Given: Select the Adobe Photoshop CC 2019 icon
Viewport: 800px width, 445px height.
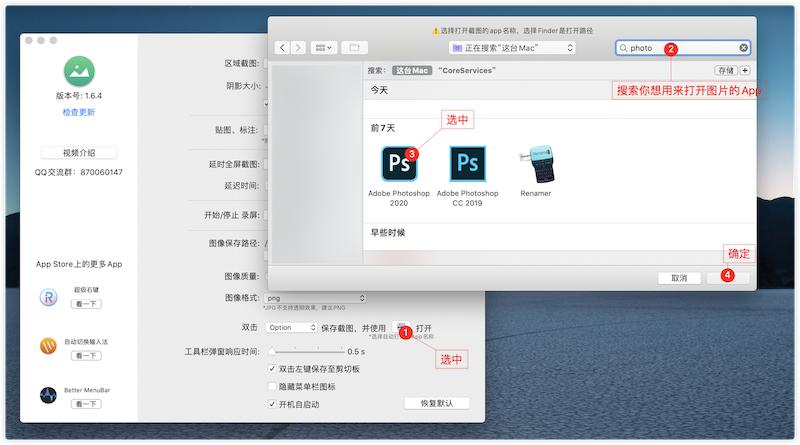Looking at the screenshot, I should click(x=467, y=164).
